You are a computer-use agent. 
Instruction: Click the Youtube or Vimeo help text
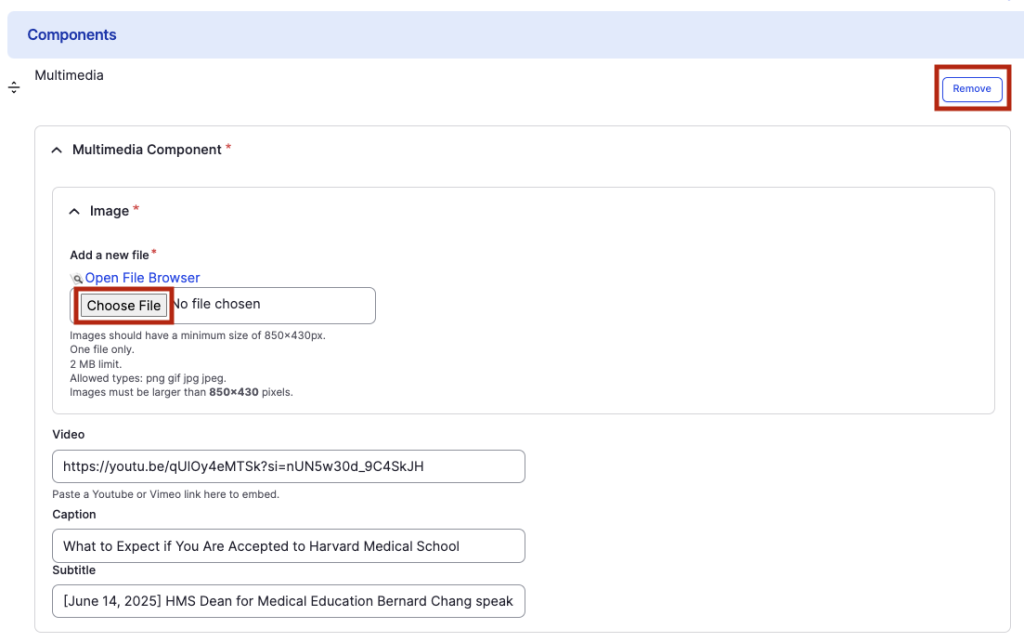tap(165, 494)
